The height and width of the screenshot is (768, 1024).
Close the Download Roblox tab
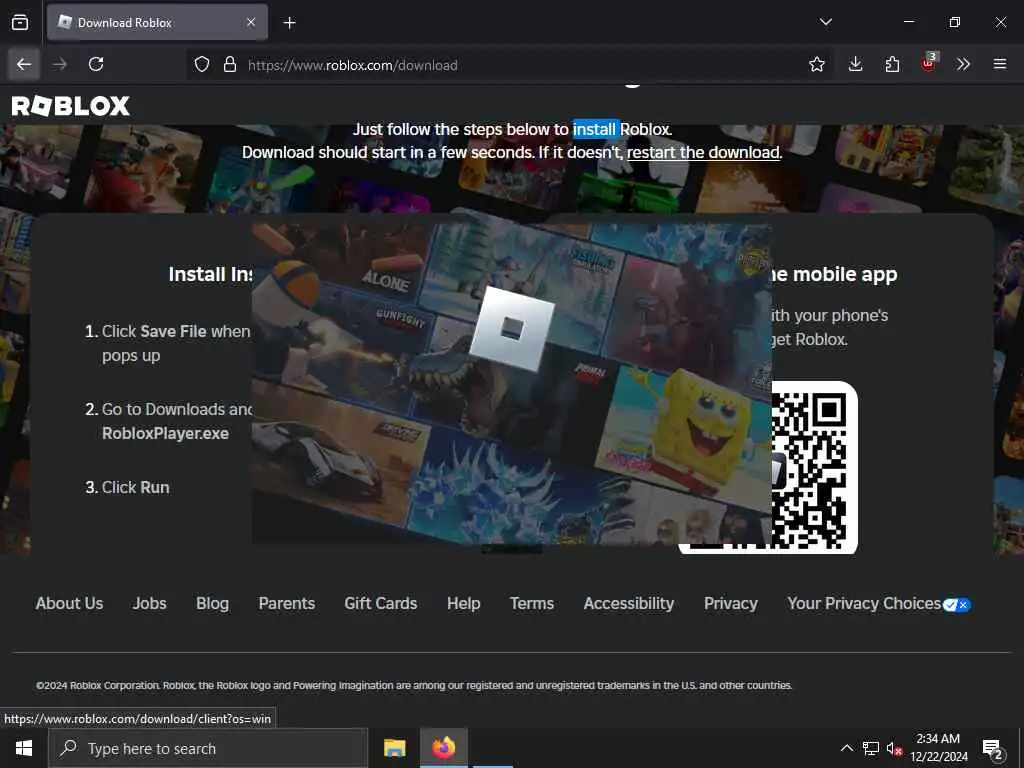coord(251,22)
